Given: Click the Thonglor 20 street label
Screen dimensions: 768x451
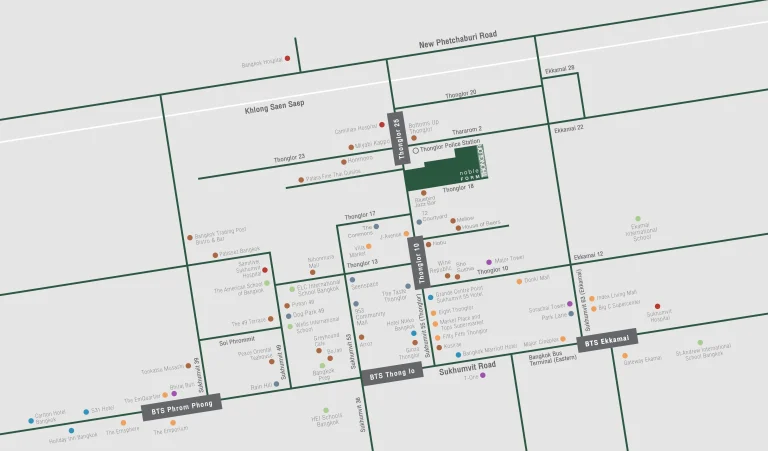Looking at the screenshot, I should [x=460, y=94].
